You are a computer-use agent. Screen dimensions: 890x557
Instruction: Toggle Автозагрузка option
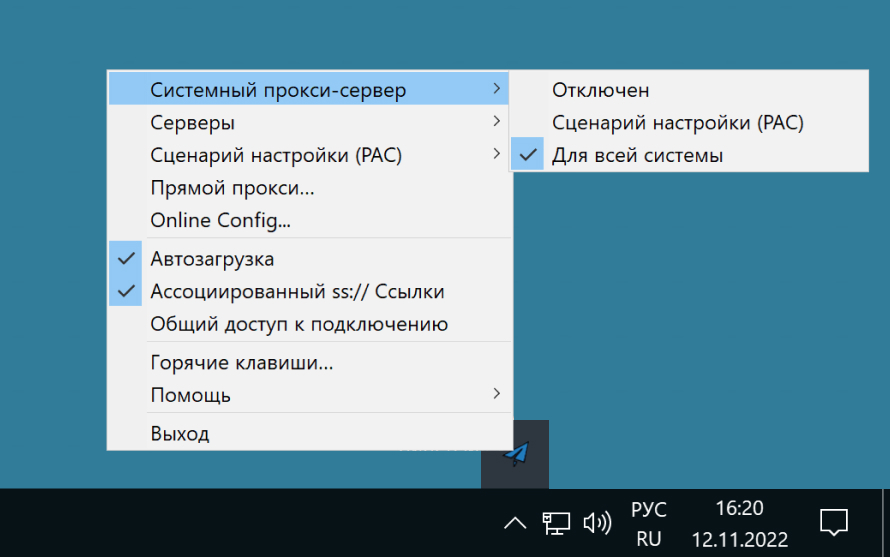pyautogui.click(x=310, y=258)
